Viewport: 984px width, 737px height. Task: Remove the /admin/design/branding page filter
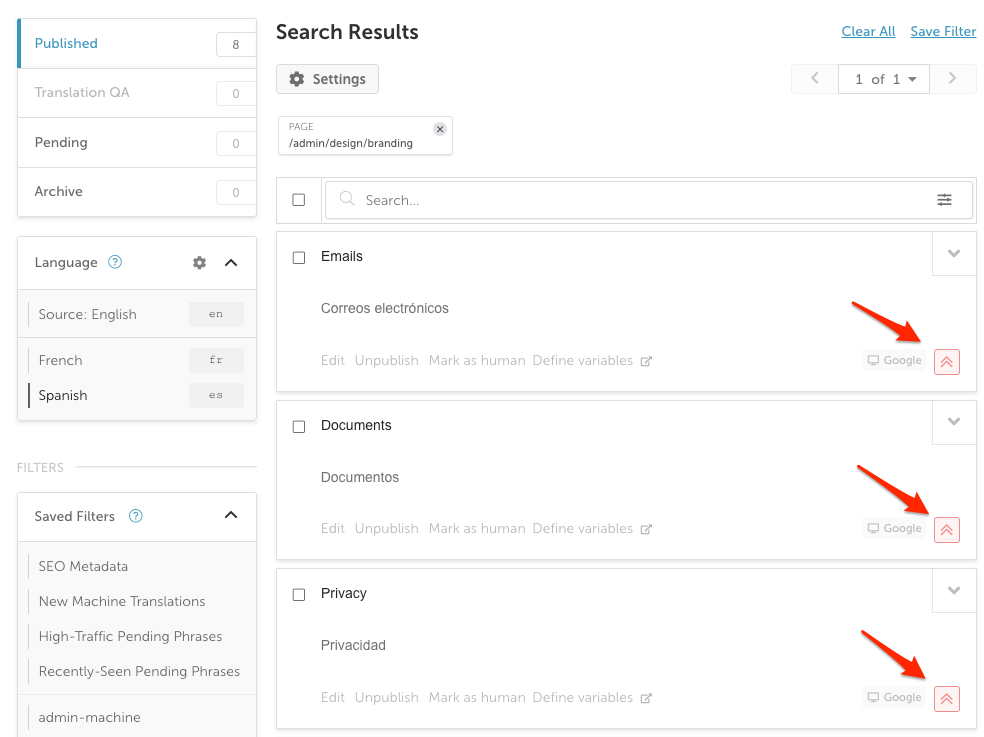[440, 129]
